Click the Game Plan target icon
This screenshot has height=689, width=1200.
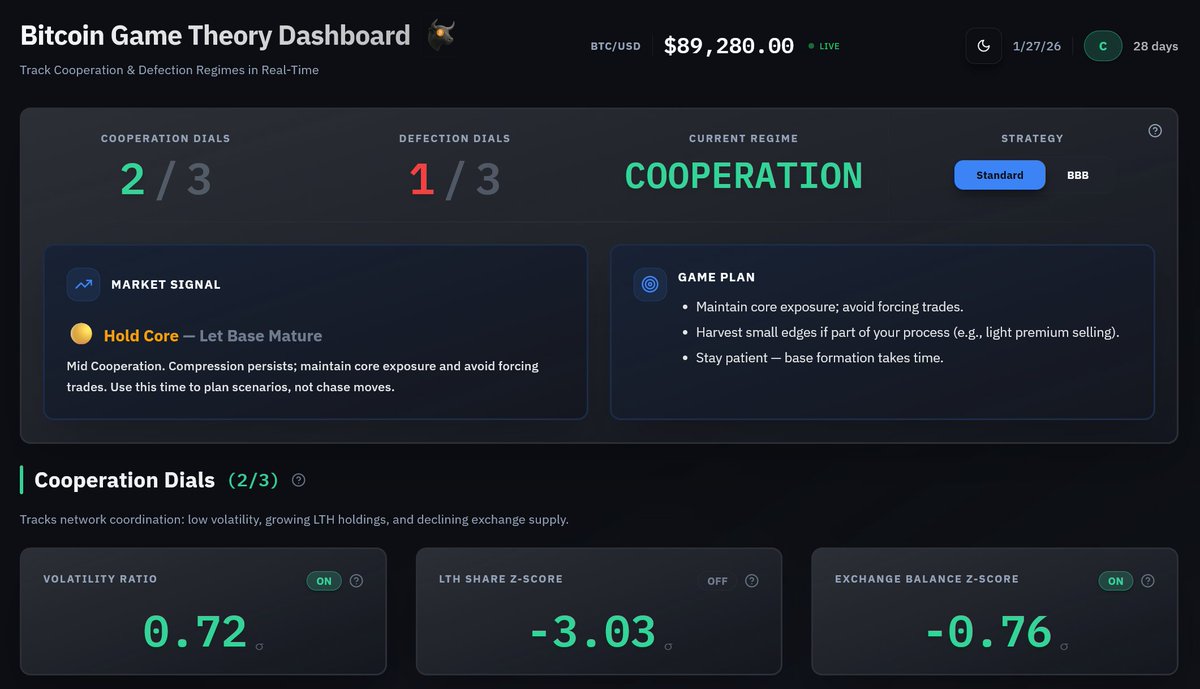tap(650, 285)
